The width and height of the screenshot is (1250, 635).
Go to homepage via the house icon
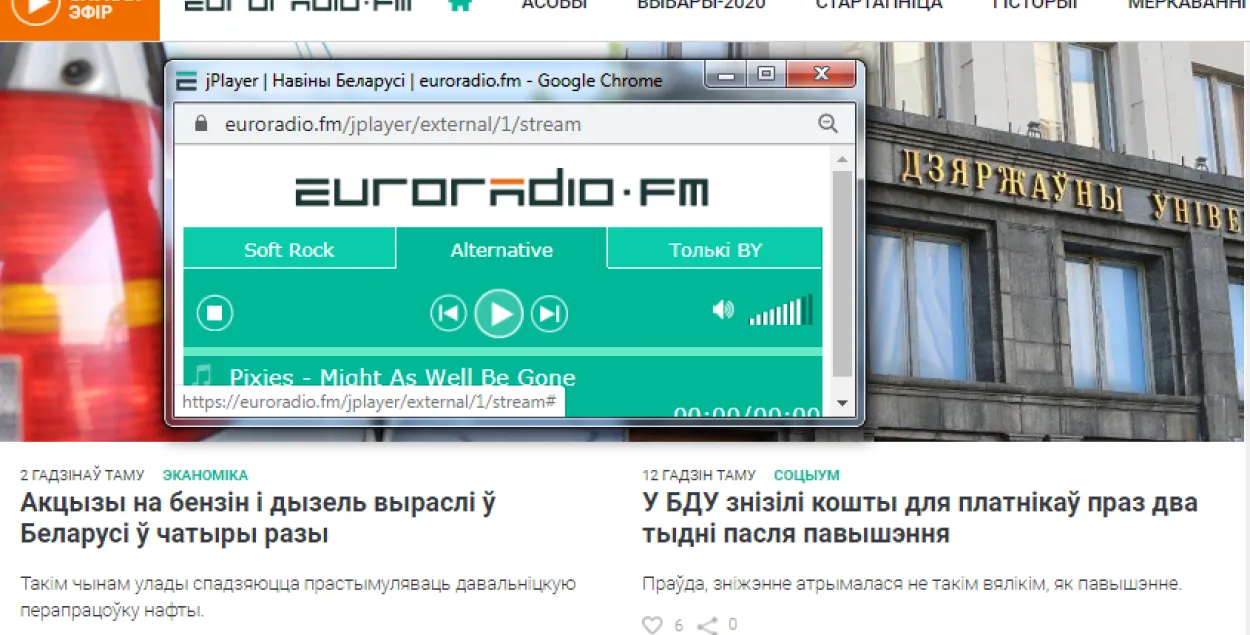pyautogui.click(x=460, y=4)
